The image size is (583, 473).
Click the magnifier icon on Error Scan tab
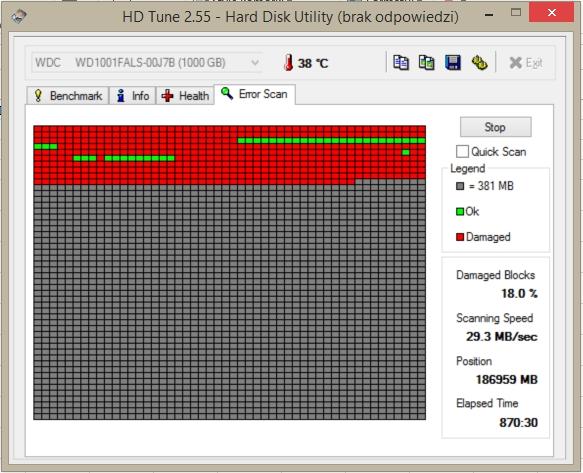point(227,93)
